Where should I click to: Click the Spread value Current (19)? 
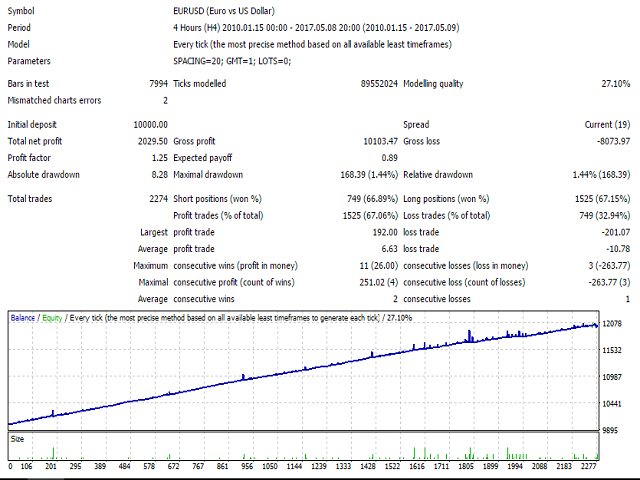[x=603, y=124]
